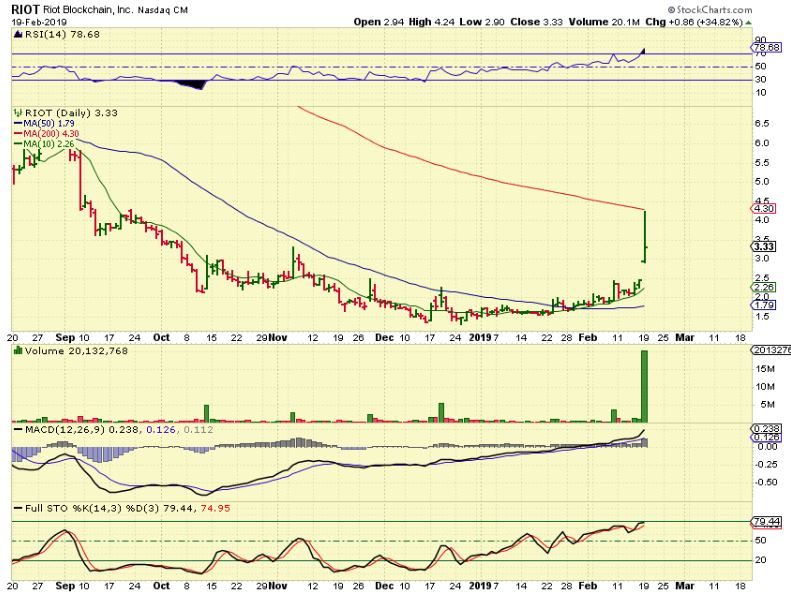791x598 pixels.
Task: Click the 4.30 price axis tag
Action: (763, 208)
